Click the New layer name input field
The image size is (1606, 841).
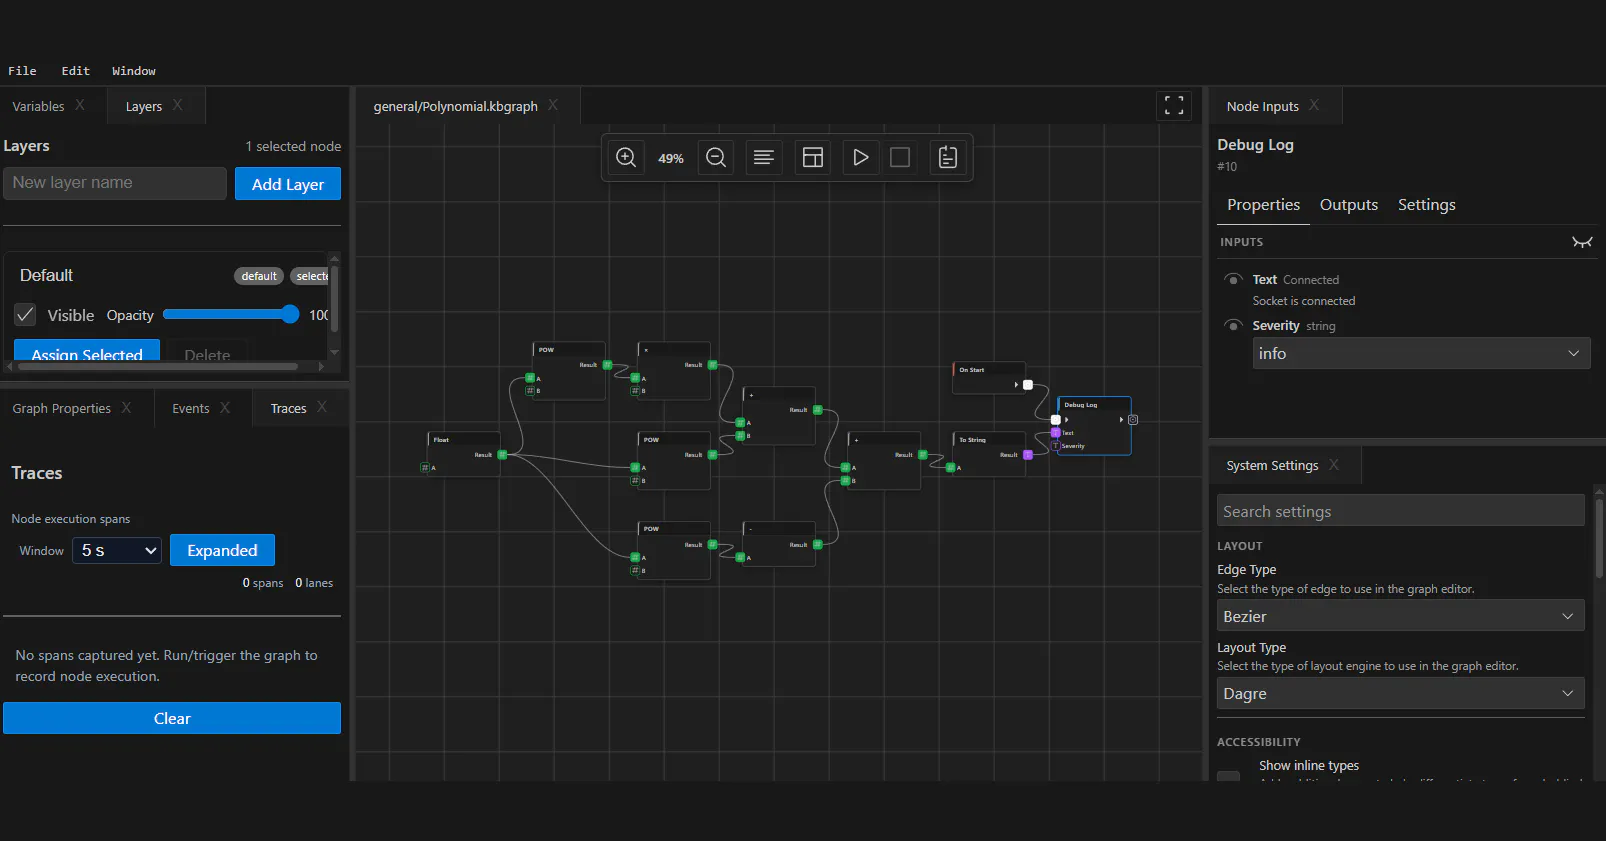click(115, 183)
